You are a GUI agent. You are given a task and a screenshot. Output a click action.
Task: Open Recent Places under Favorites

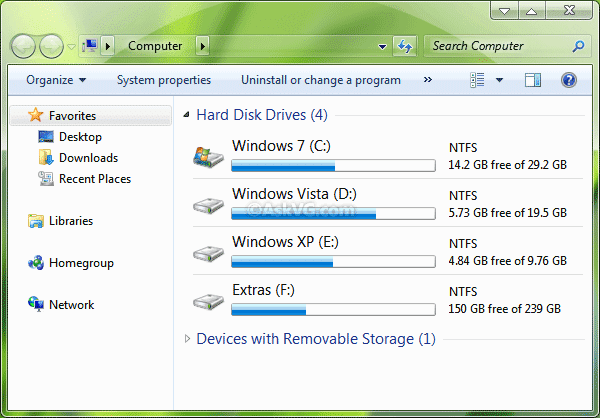(x=95, y=179)
